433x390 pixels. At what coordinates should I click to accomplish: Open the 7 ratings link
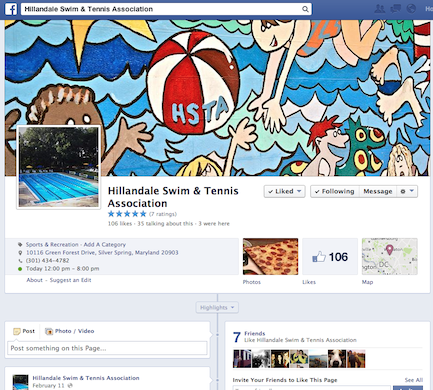(163, 214)
